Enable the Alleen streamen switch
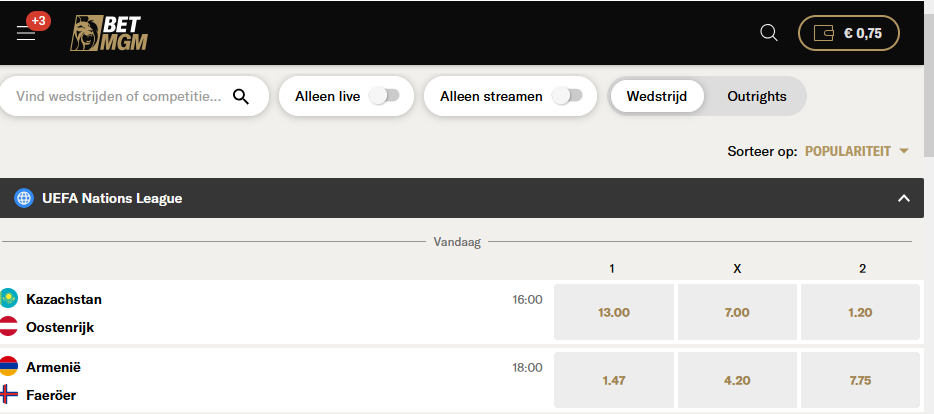 click(567, 96)
